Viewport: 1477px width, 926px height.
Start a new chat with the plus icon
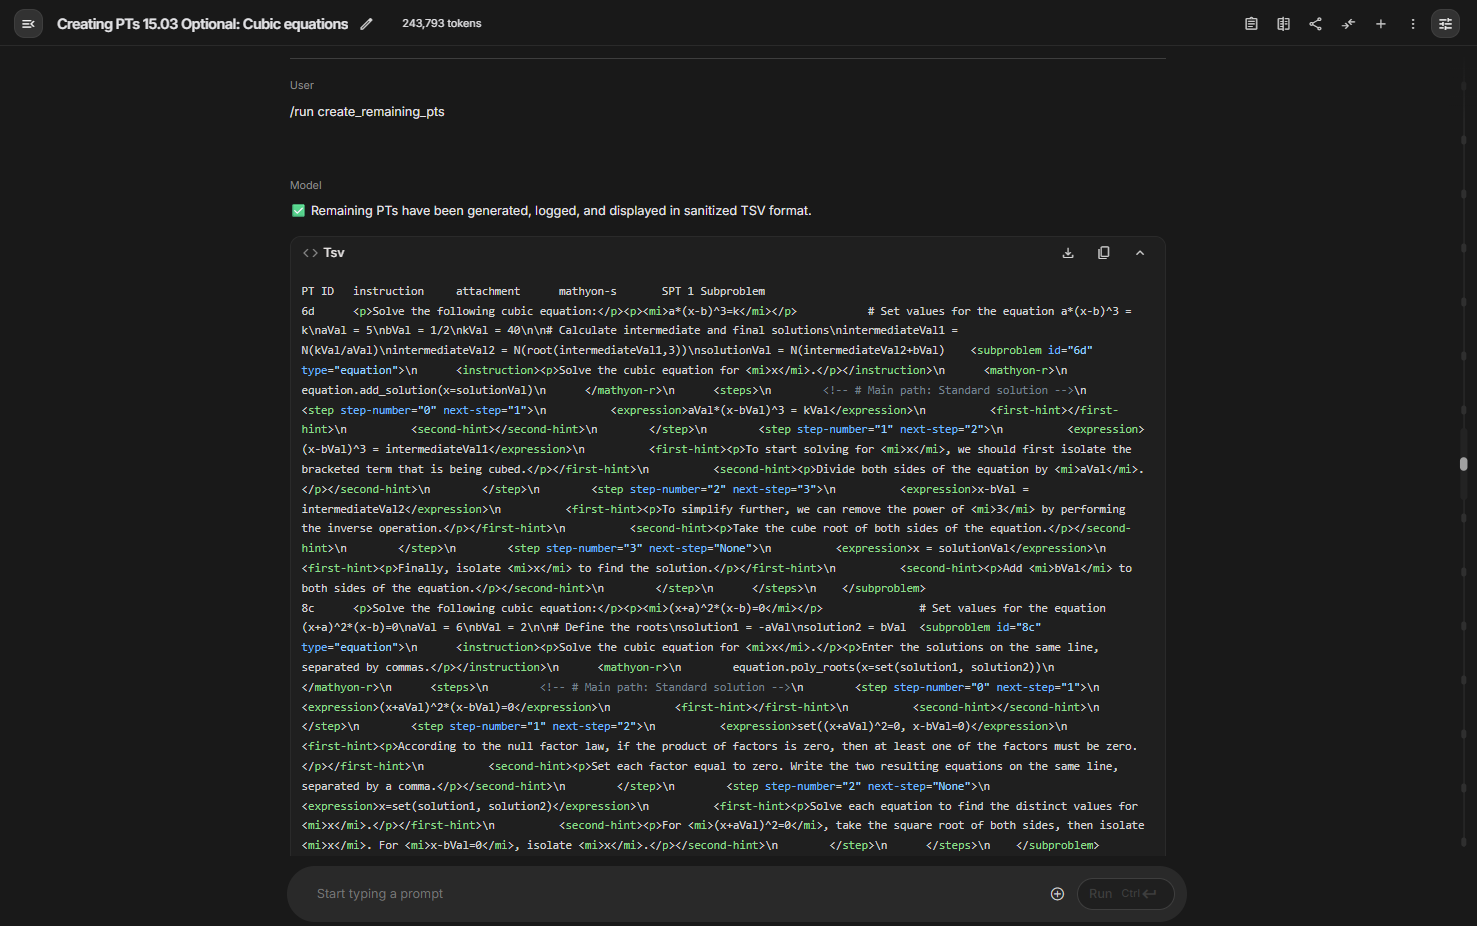click(1380, 24)
